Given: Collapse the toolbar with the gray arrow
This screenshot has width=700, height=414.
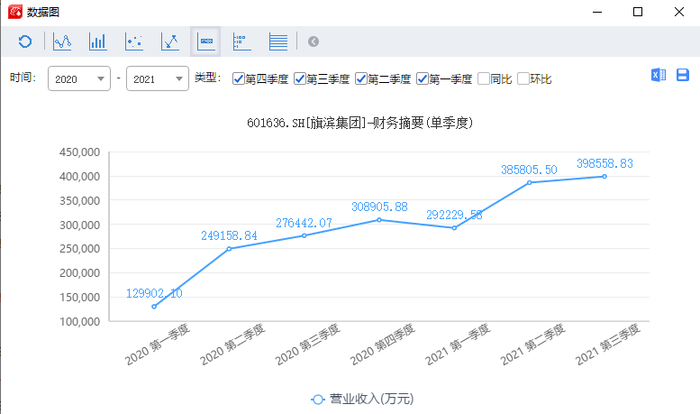Looking at the screenshot, I should click(313, 42).
